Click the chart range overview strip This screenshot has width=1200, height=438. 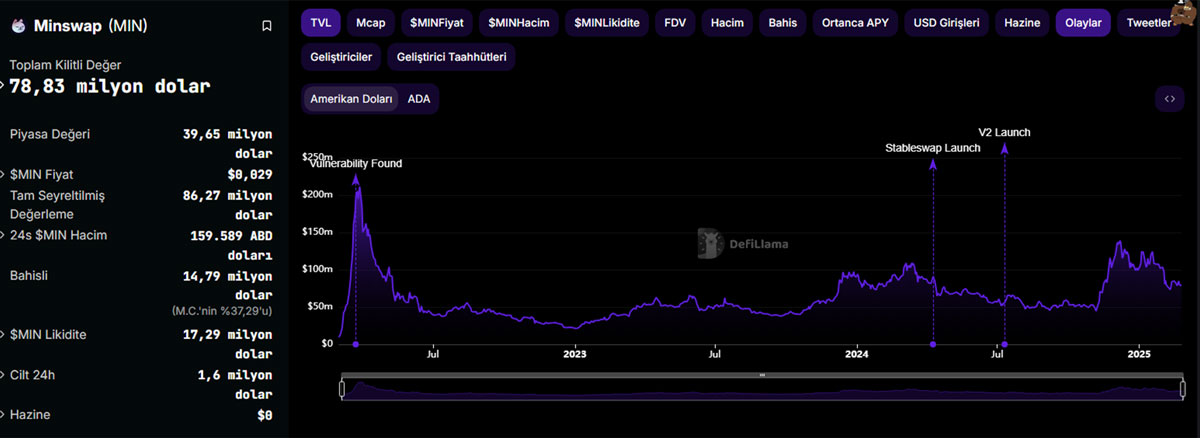[762, 390]
